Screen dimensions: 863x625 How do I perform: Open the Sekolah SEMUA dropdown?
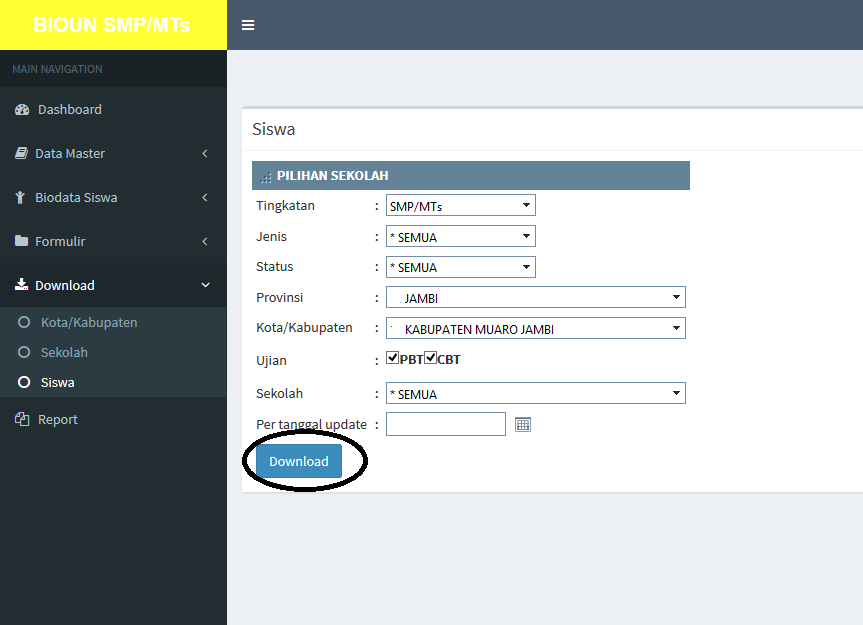536,393
